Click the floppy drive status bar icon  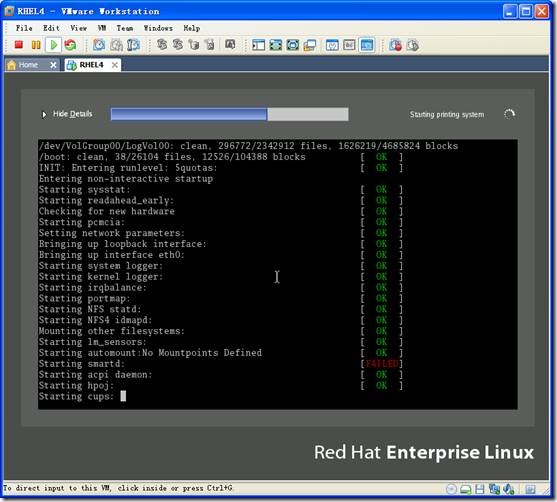coord(480,489)
